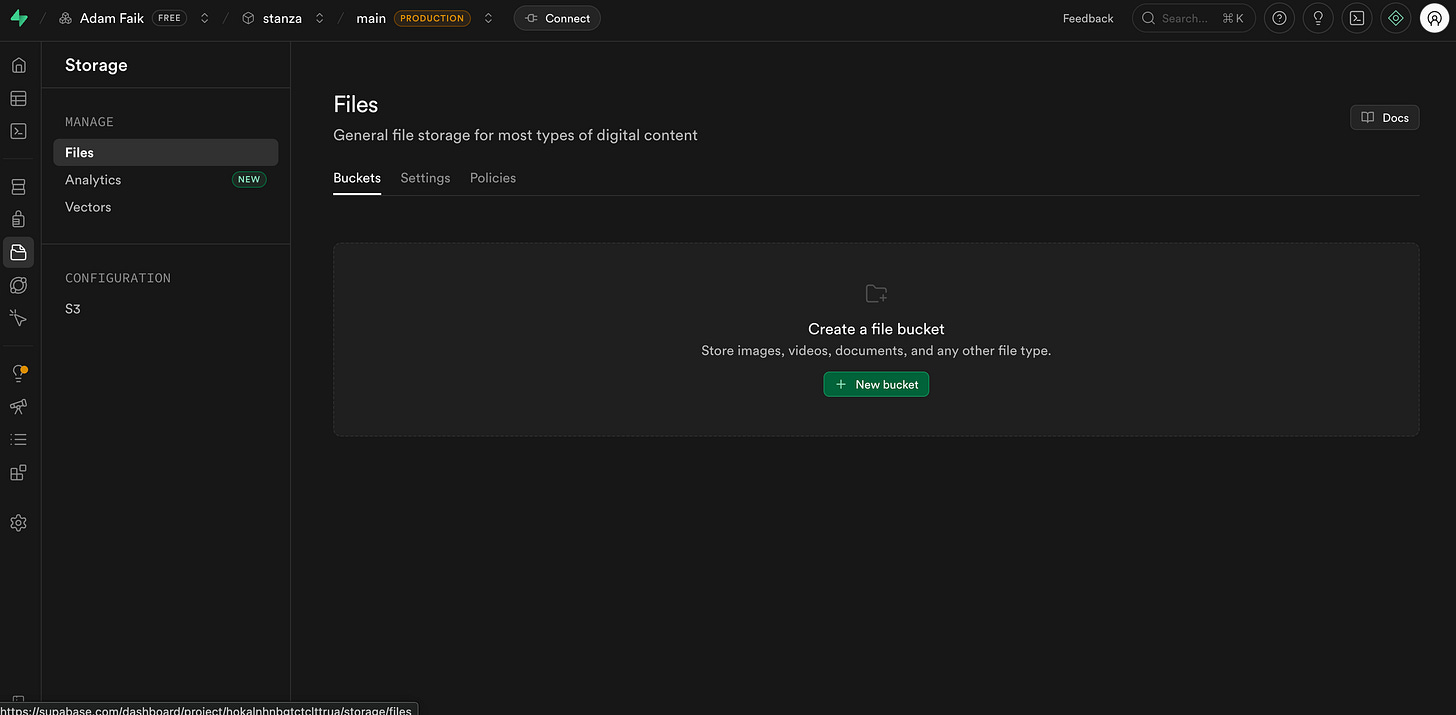Open the Edge Functions sidebar icon
This screenshot has width=1456, height=715.
coord(18,285)
